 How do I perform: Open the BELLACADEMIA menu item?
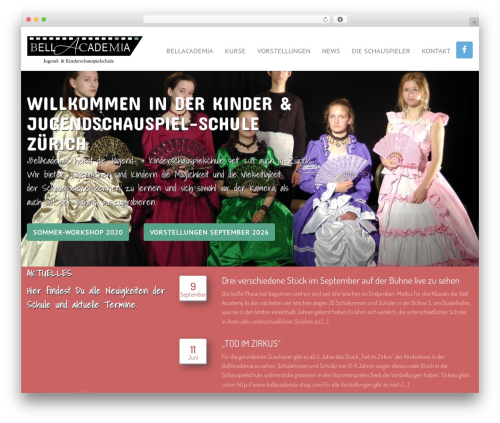190,51
